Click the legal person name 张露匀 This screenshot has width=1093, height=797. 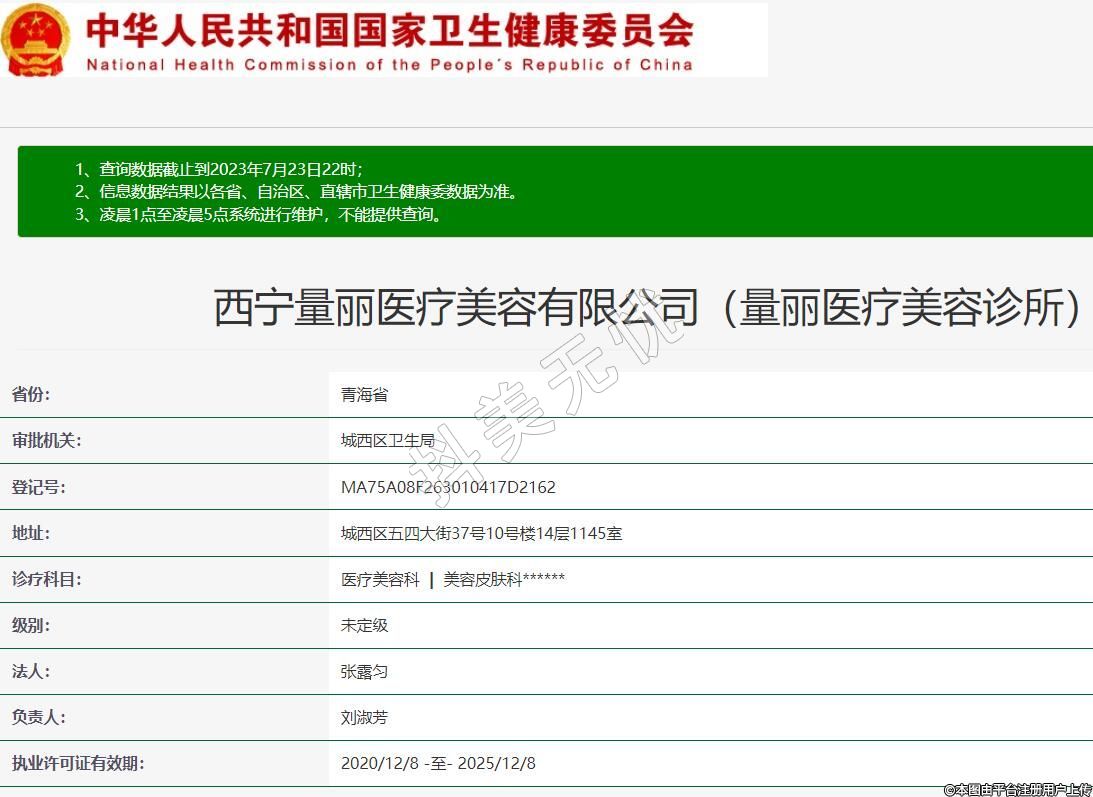(364, 672)
